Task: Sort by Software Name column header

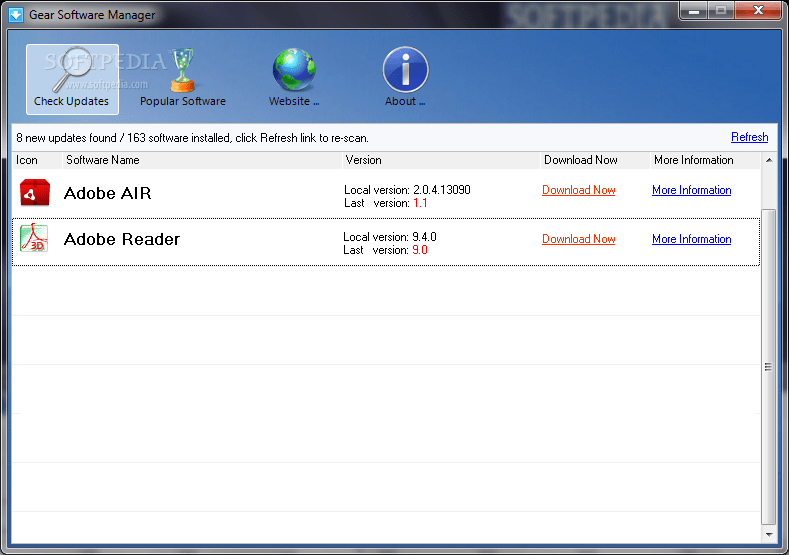Action: click(x=202, y=160)
